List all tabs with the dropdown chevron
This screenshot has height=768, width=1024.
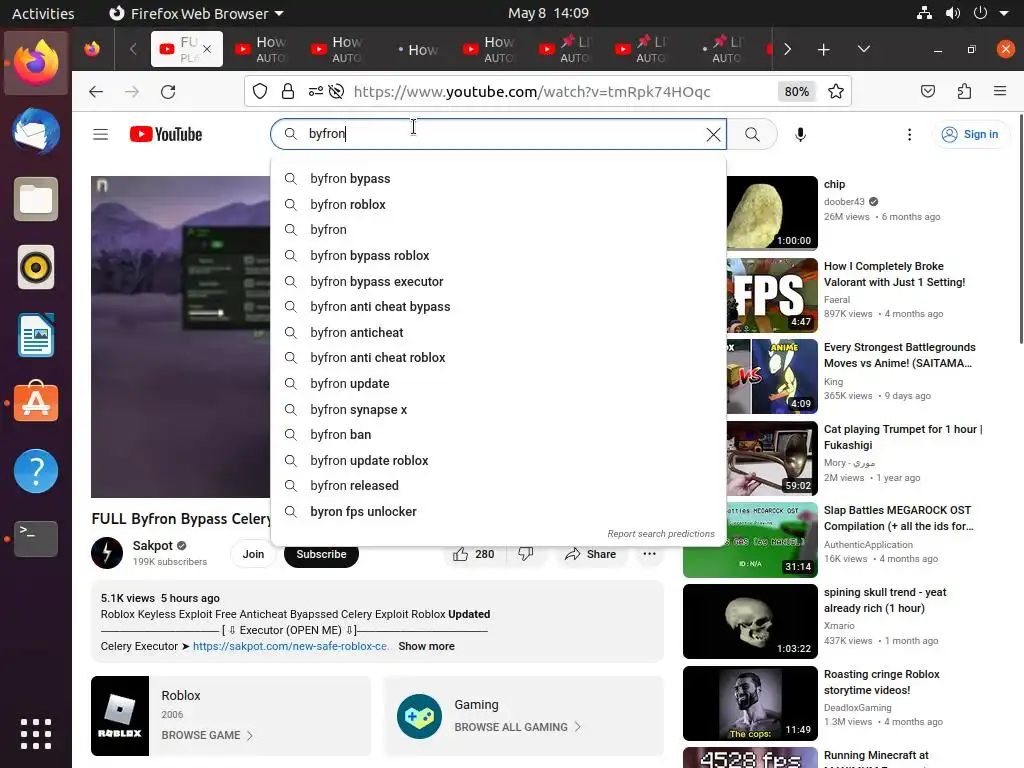pos(863,49)
